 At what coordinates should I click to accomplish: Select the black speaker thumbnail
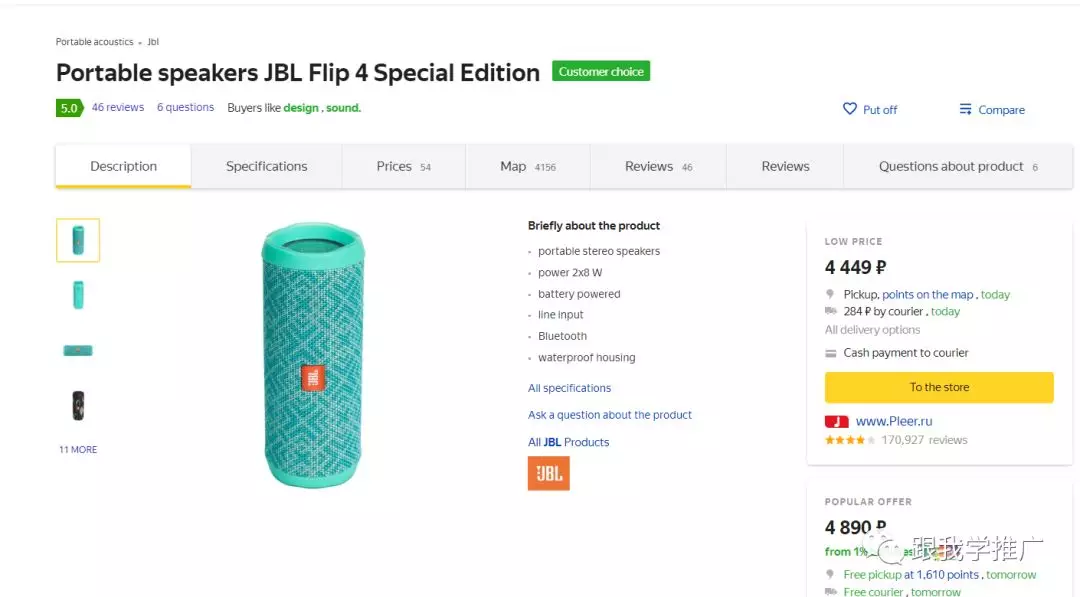(78, 405)
